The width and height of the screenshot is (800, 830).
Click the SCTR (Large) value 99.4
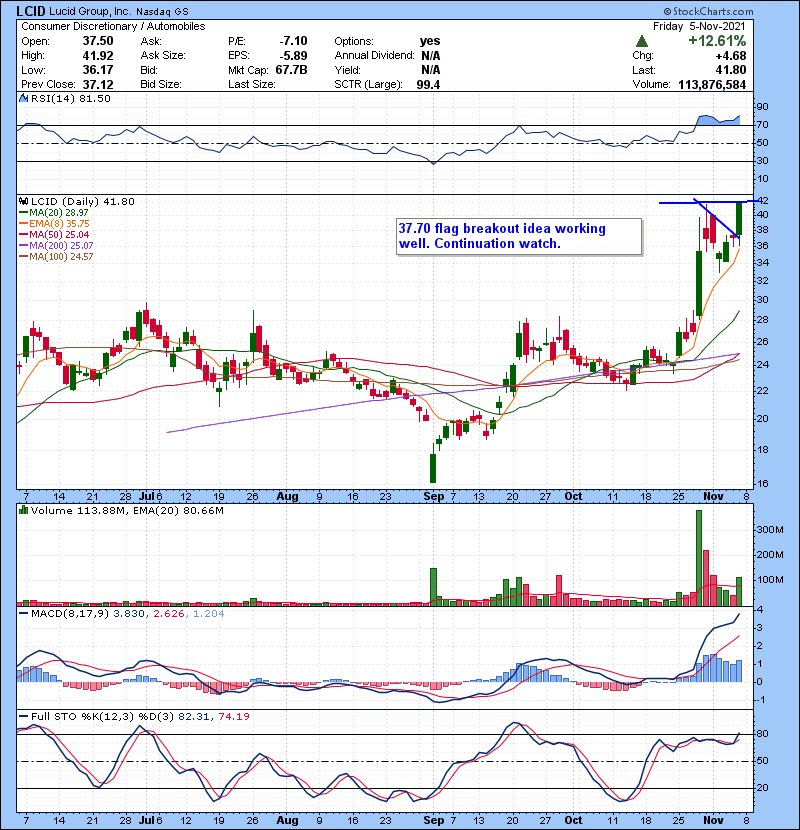click(x=428, y=84)
